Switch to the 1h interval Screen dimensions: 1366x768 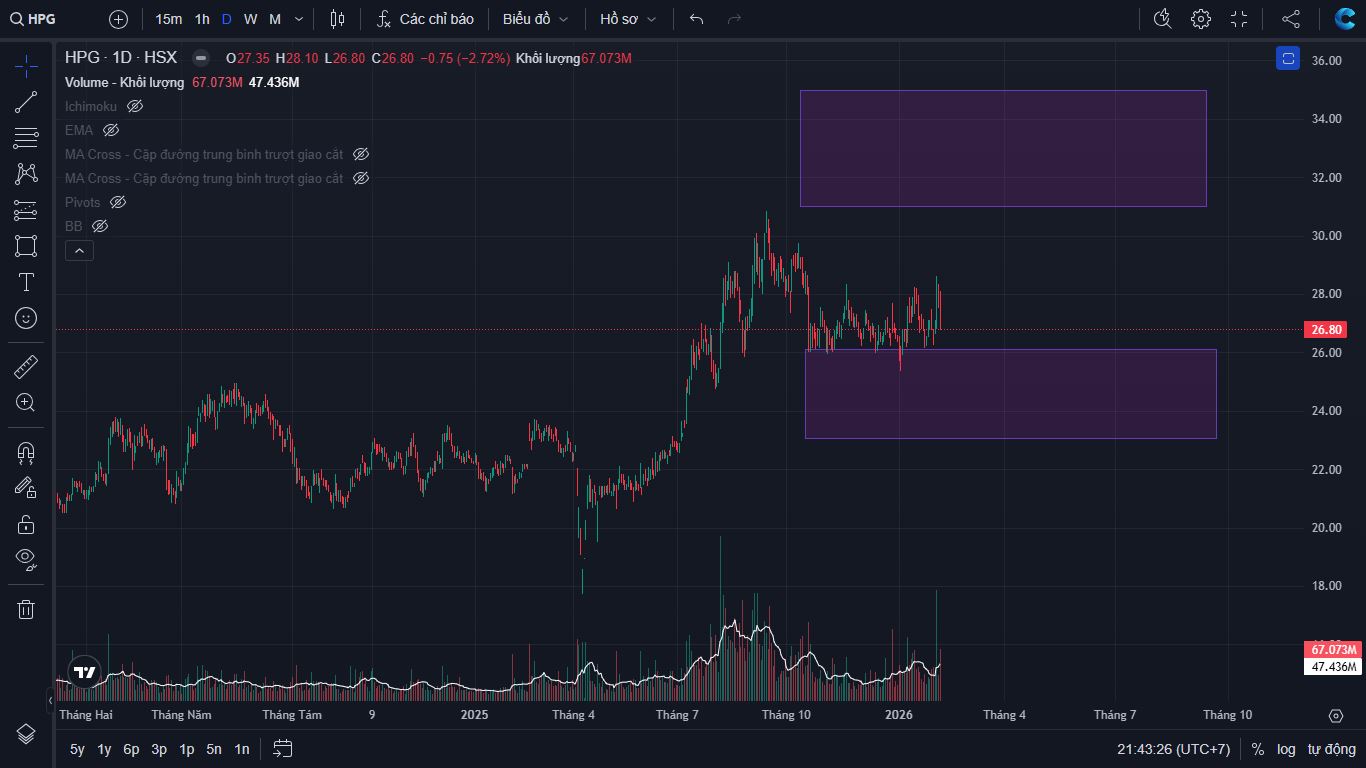tap(202, 19)
